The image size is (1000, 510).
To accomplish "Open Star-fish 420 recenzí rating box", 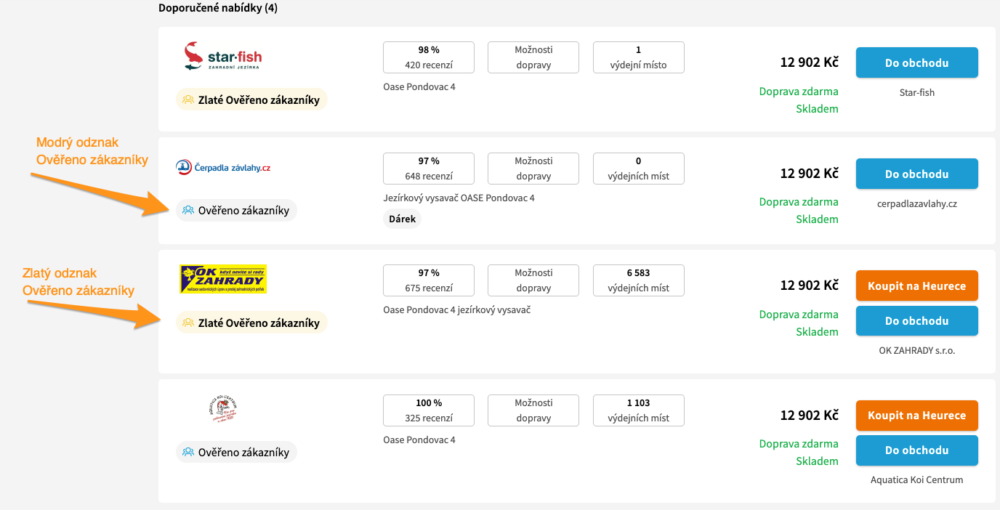I will pyautogui.click(x=428, y=57).
